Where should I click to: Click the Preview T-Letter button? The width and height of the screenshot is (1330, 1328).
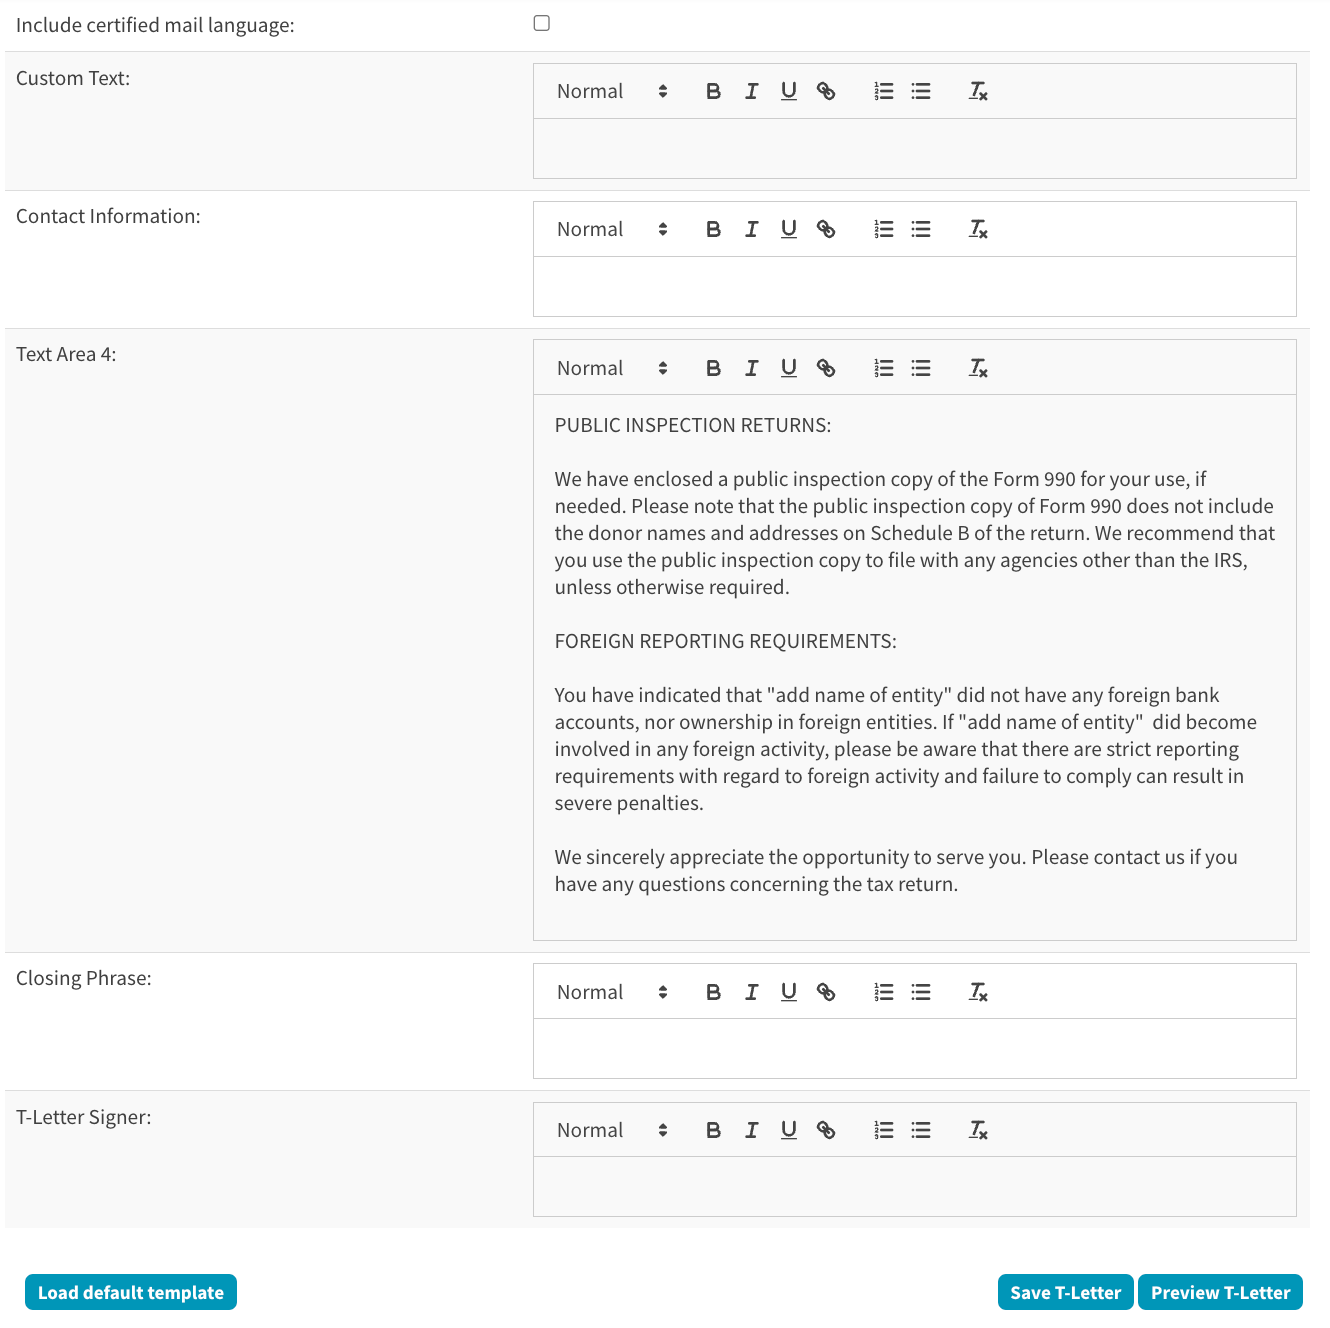tap(1220, 1292)
